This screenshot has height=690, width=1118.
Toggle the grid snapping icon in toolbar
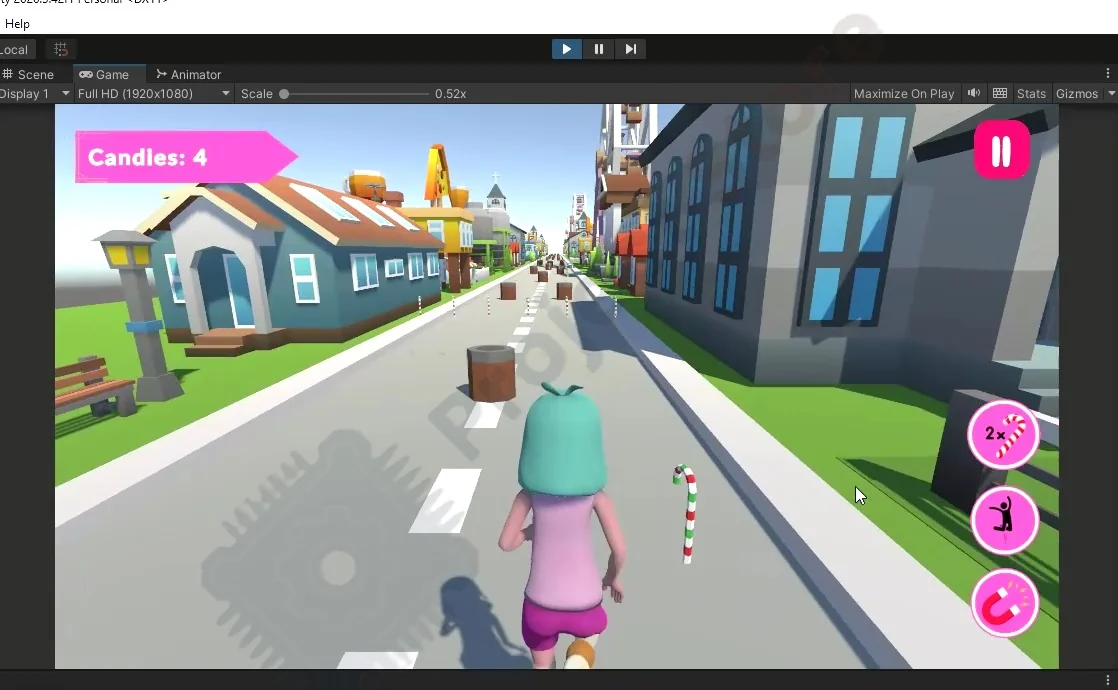[61, 49]
